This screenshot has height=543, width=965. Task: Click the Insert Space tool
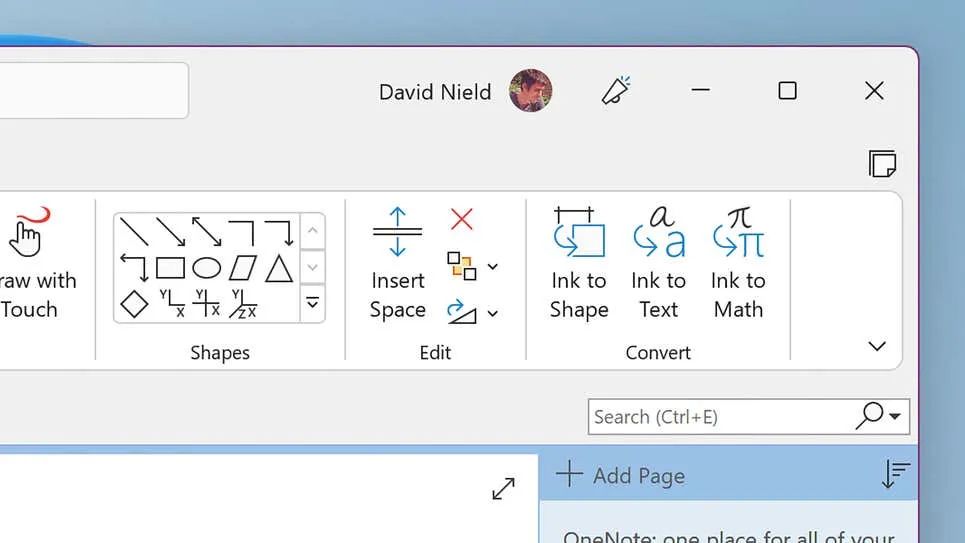click(x=397, y=264)
